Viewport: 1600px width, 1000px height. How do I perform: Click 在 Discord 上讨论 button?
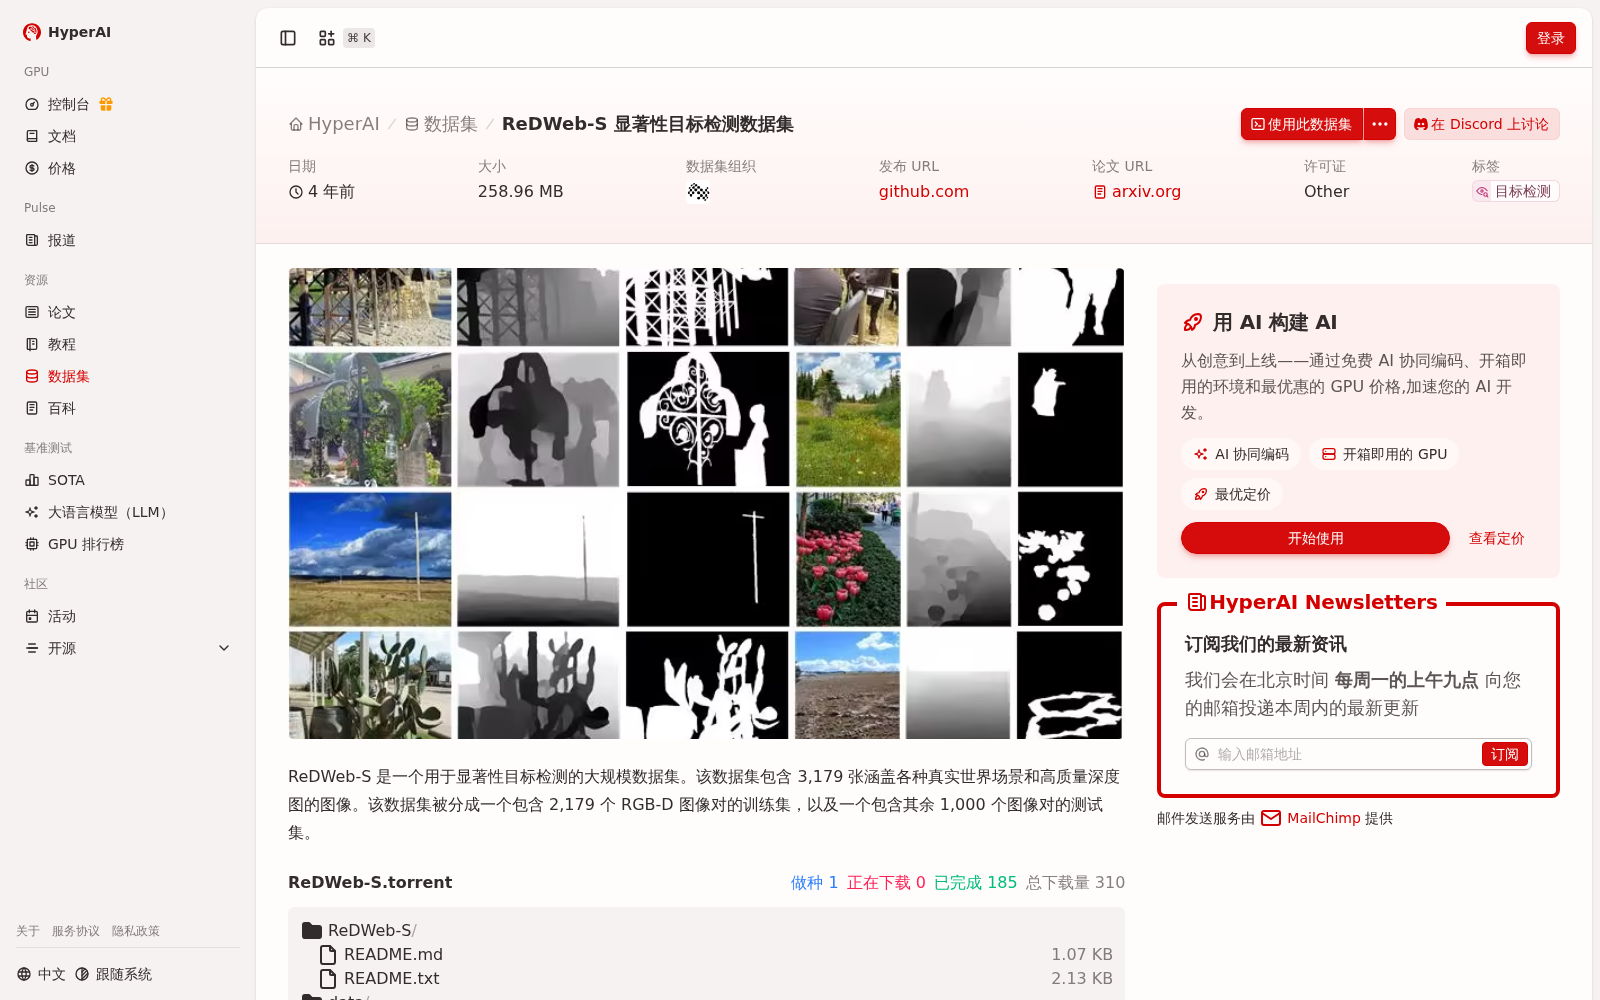pyautogui.click(x=1481, y=124)
